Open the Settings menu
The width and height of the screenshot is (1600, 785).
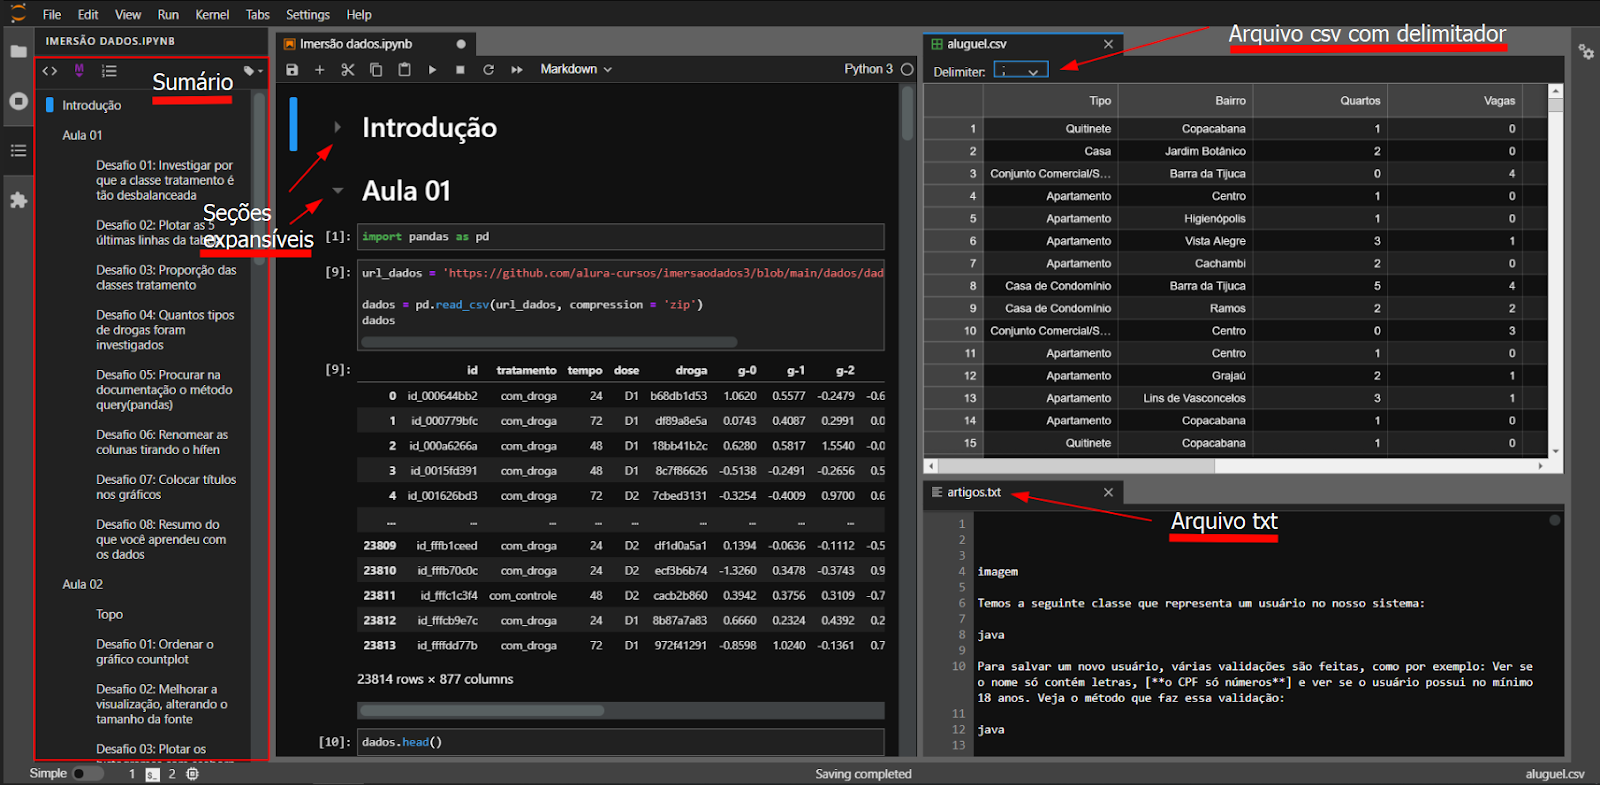point(308,14)
